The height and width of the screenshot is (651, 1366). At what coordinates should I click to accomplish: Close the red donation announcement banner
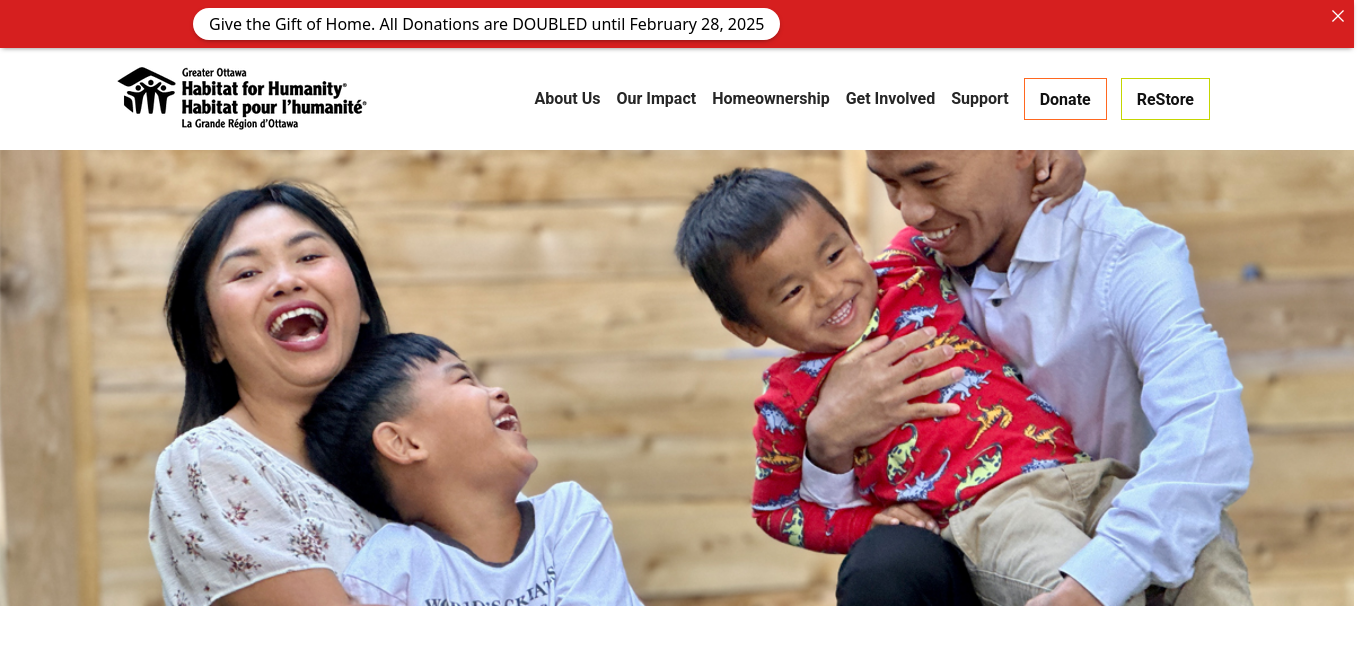tap(1337, 16)
